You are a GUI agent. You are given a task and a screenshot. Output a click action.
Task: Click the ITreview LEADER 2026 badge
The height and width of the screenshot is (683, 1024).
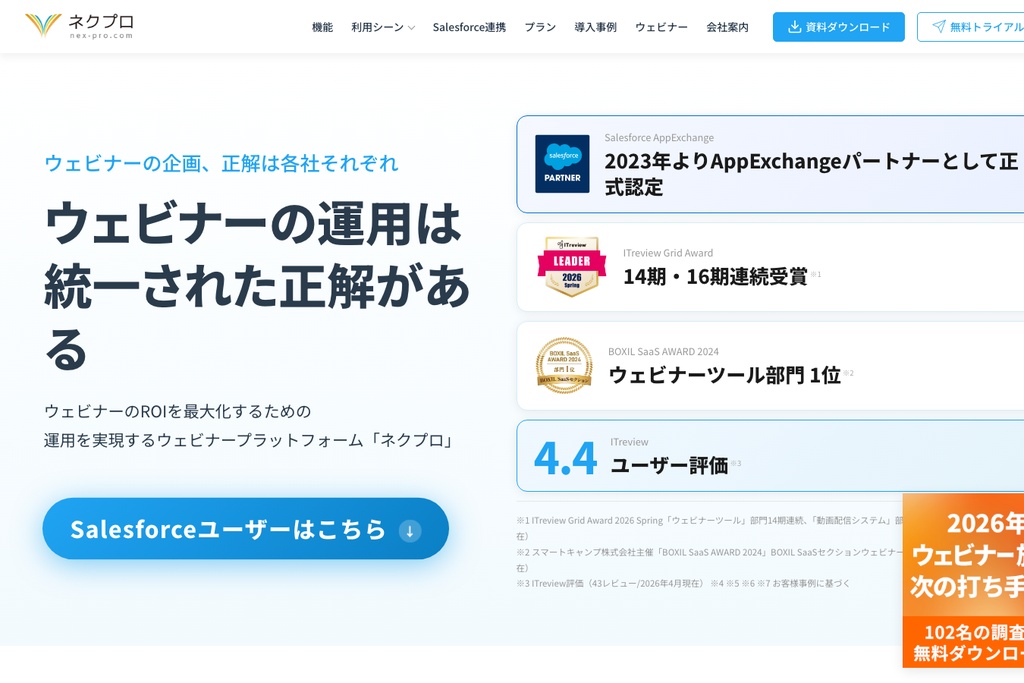[571, 266]
